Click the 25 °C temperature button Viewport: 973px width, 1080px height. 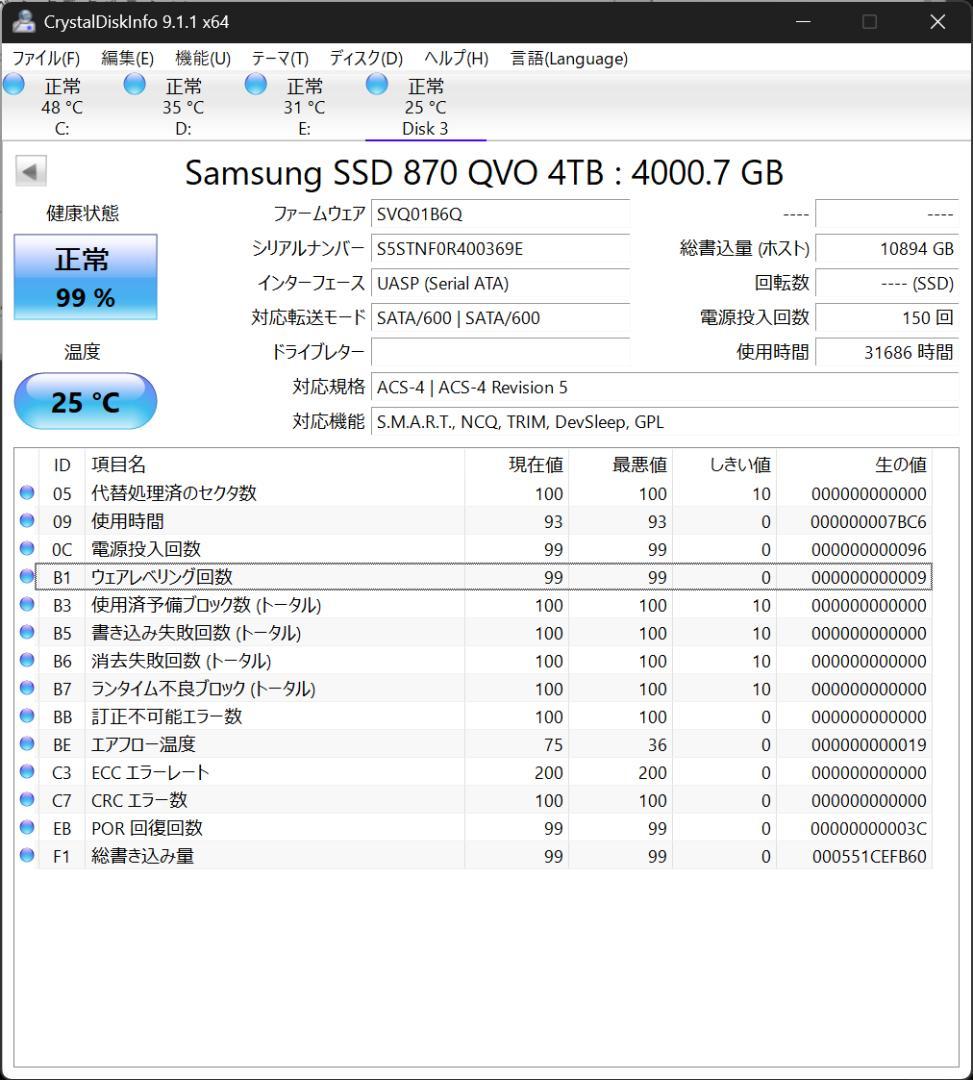click(85, 402)
